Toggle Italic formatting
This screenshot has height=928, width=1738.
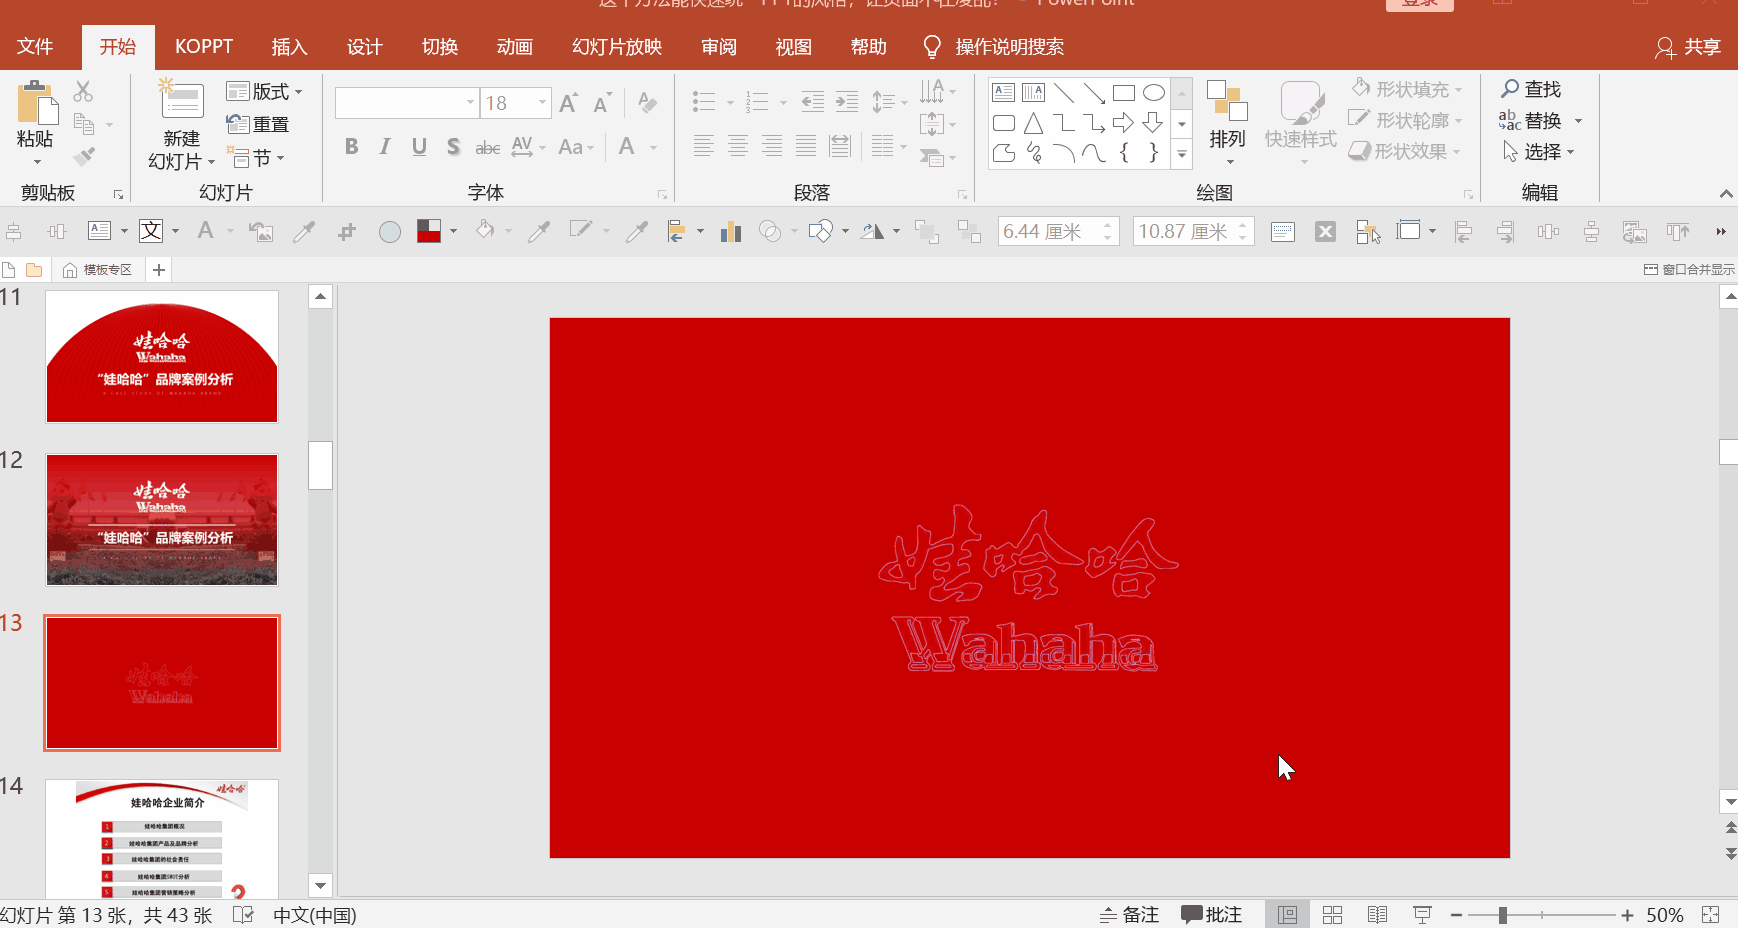pos(385,147)
